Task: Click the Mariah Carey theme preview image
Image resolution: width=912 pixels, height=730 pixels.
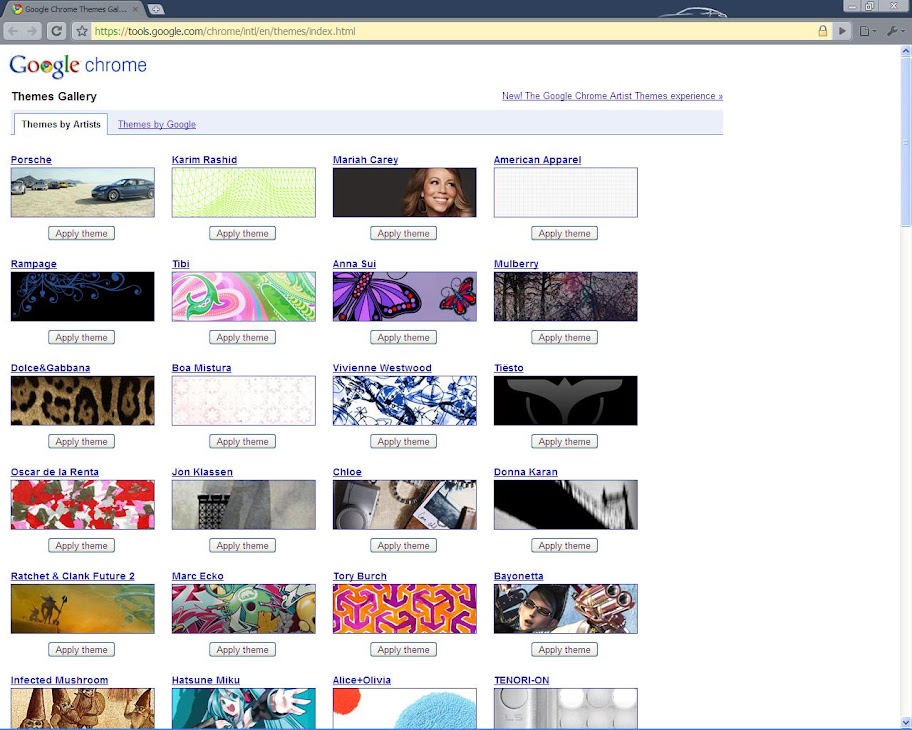Action: (x=405, y=193)
